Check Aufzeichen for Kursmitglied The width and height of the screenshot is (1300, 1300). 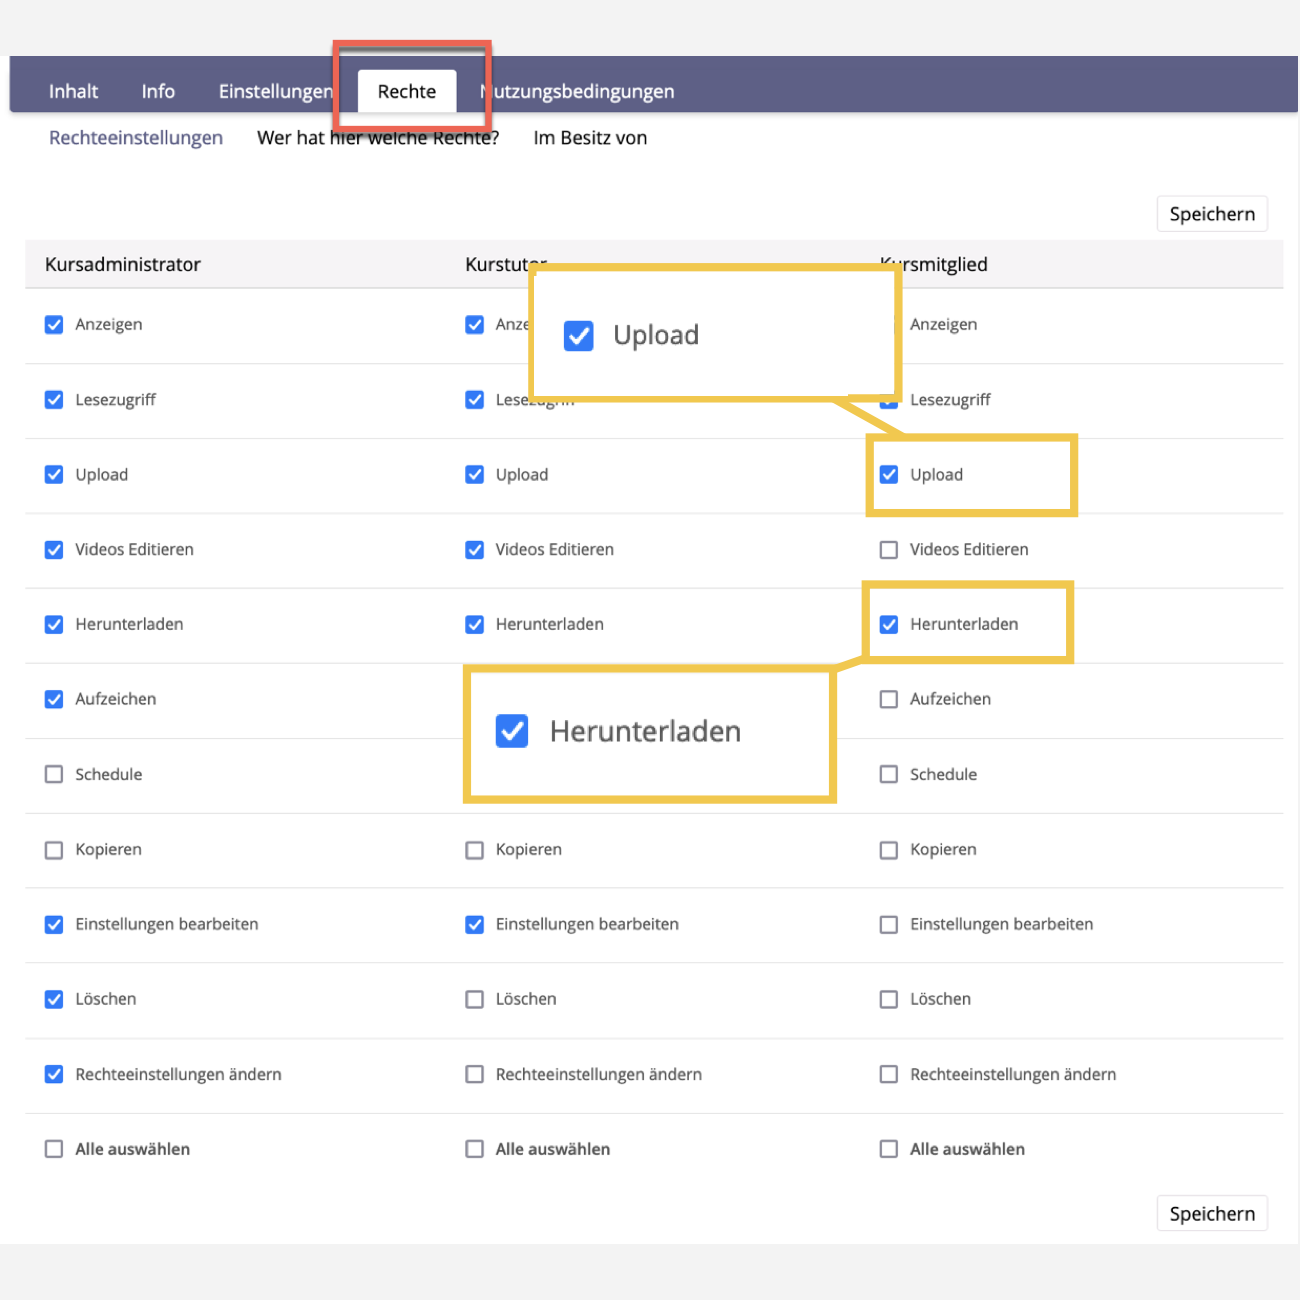[x=888, y=699]
